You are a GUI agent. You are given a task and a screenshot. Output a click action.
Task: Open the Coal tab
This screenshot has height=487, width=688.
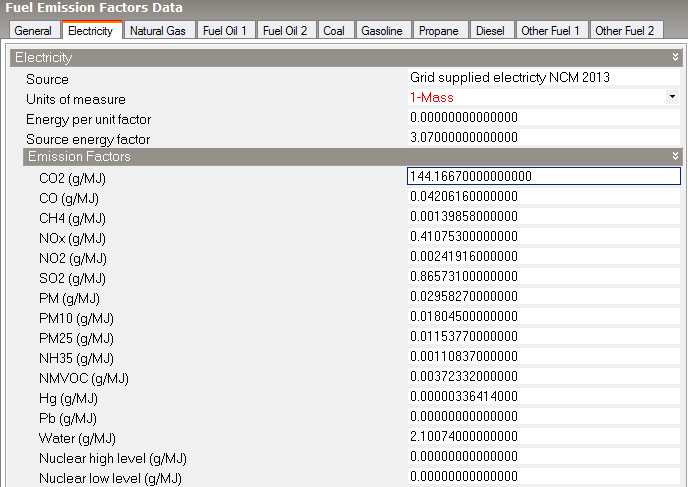334,31
